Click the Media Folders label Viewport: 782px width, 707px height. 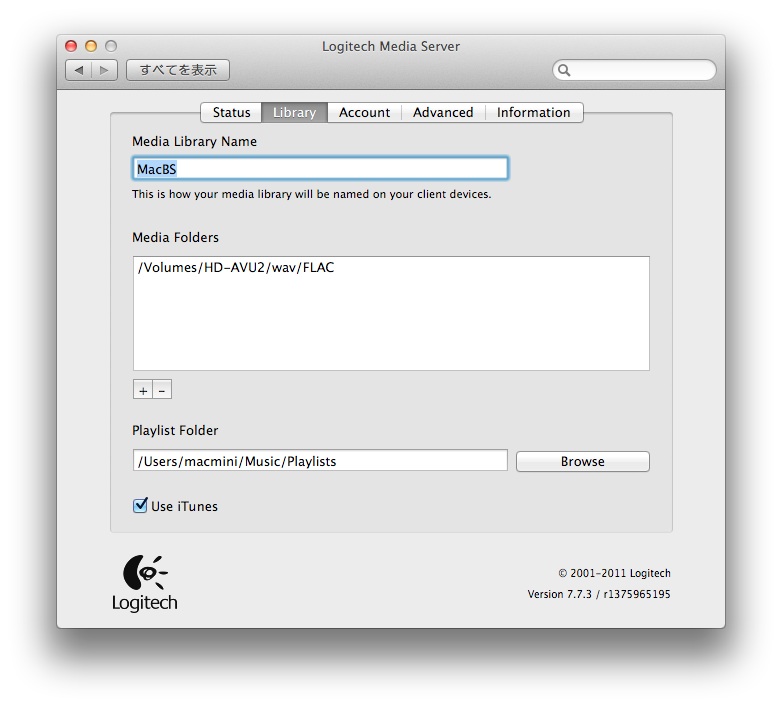point(176,237)
